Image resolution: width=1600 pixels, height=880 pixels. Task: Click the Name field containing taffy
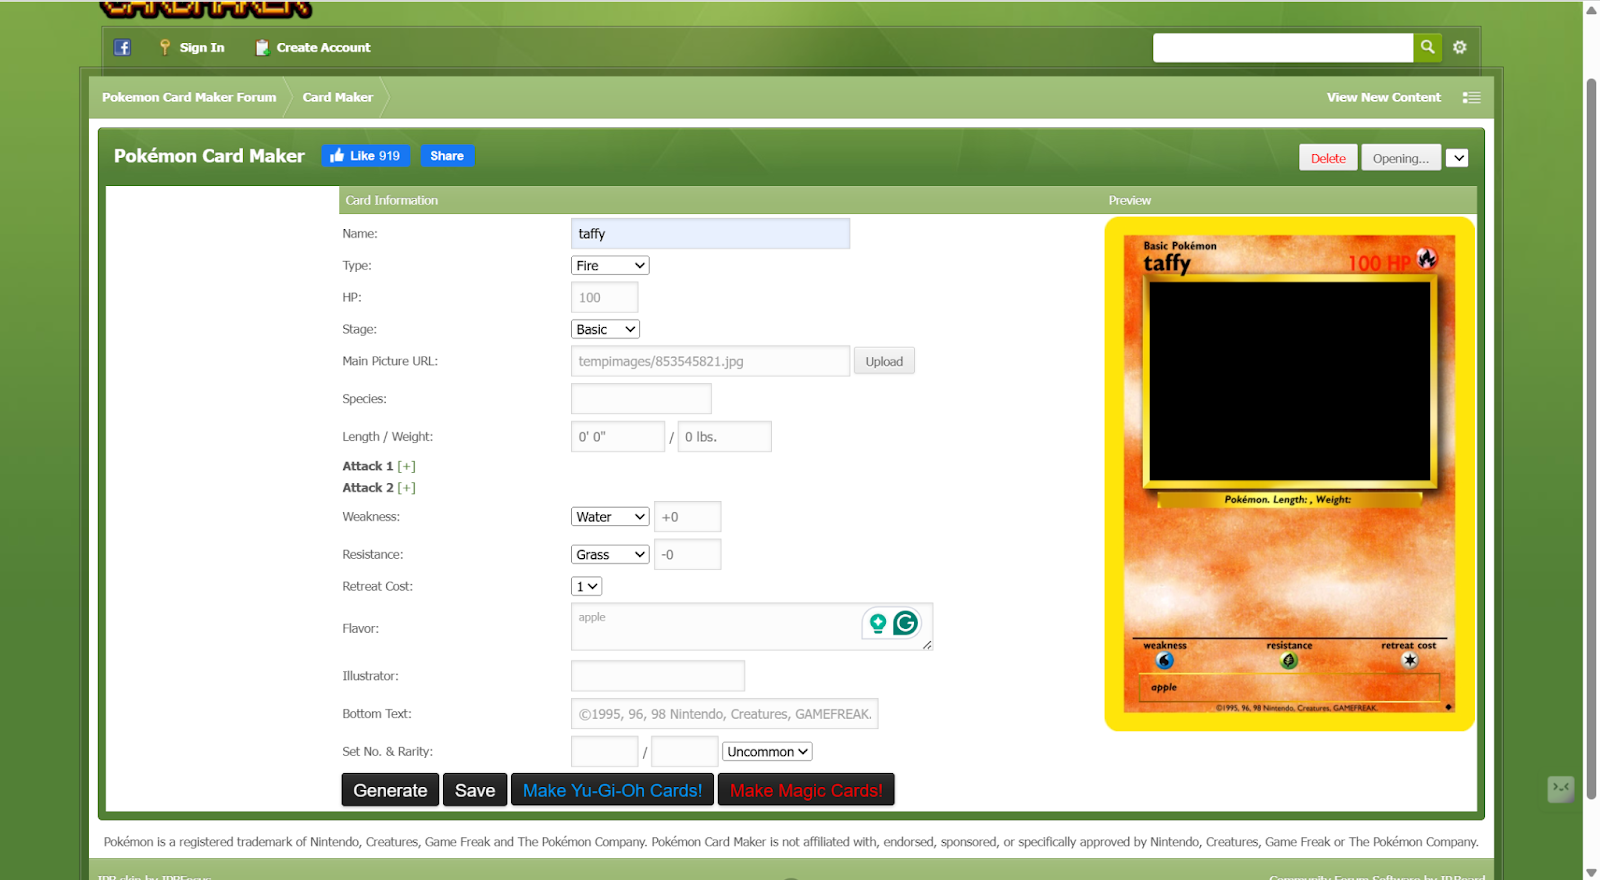710,233
